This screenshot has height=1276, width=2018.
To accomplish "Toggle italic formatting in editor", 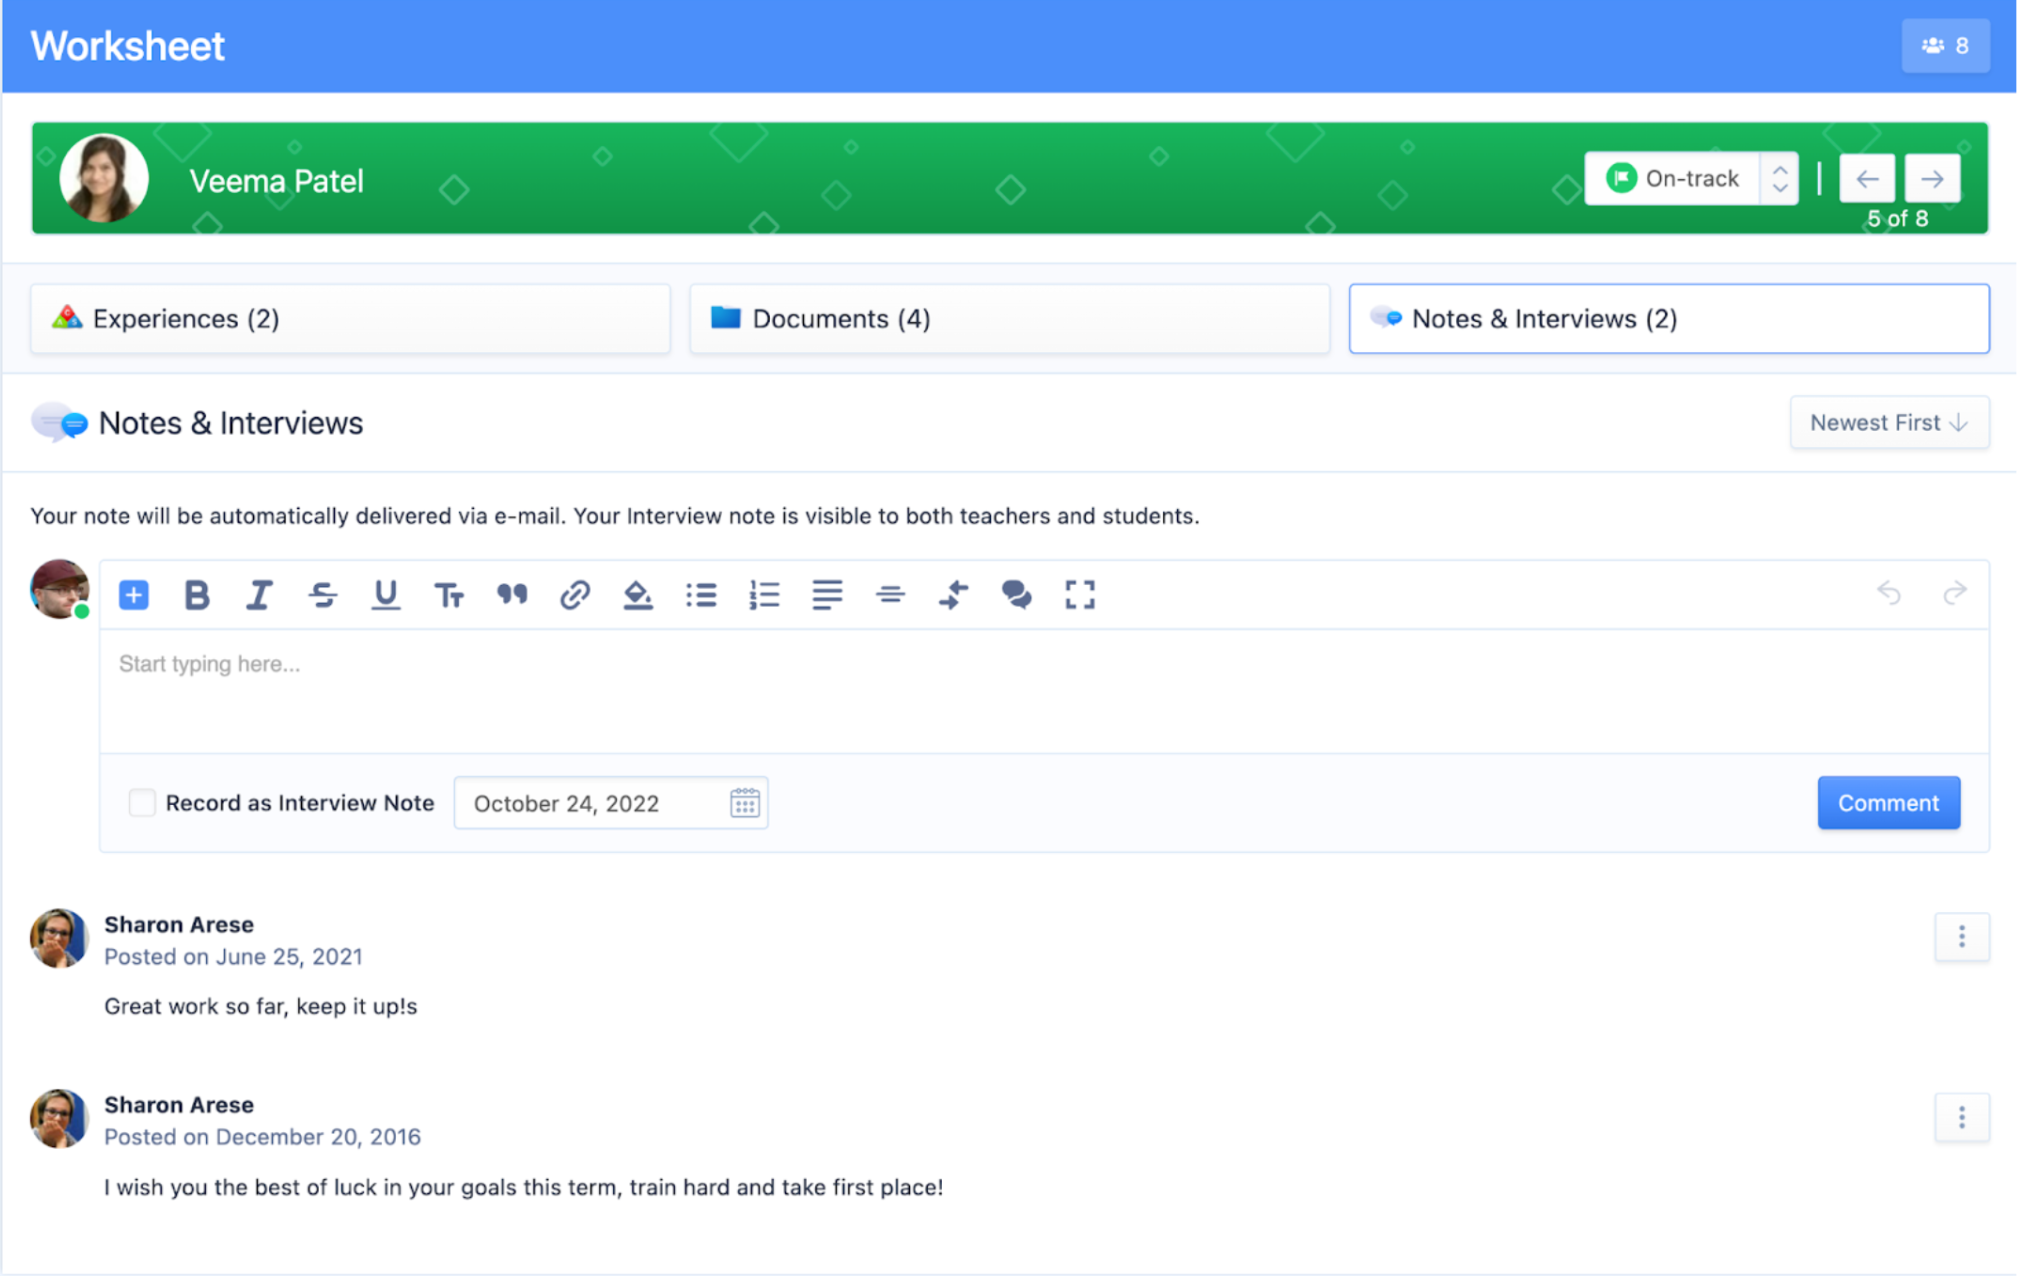I will pos(259,594).
